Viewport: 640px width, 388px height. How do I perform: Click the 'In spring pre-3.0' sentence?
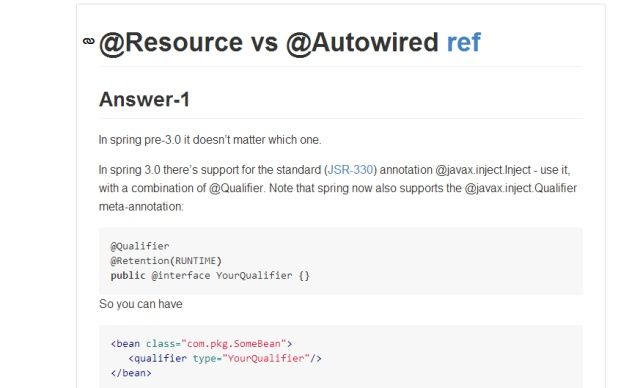click(210, 140)
